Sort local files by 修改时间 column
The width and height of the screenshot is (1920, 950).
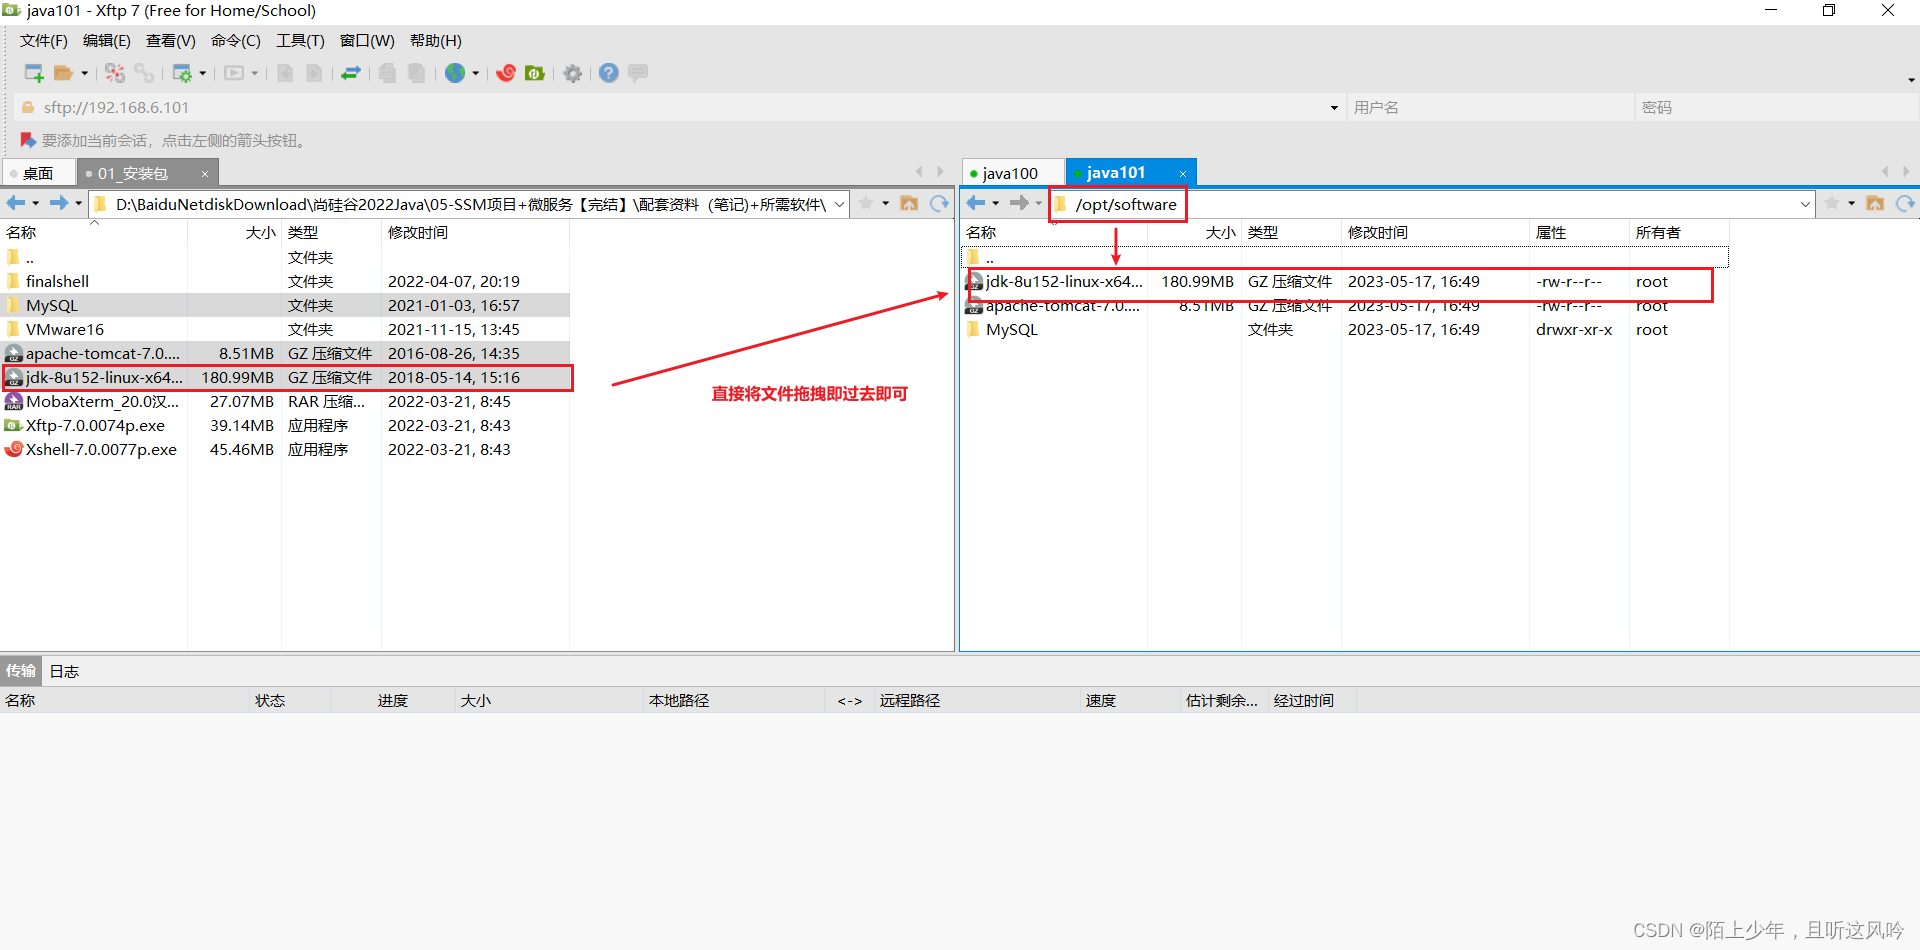click(x=475, y=232)
